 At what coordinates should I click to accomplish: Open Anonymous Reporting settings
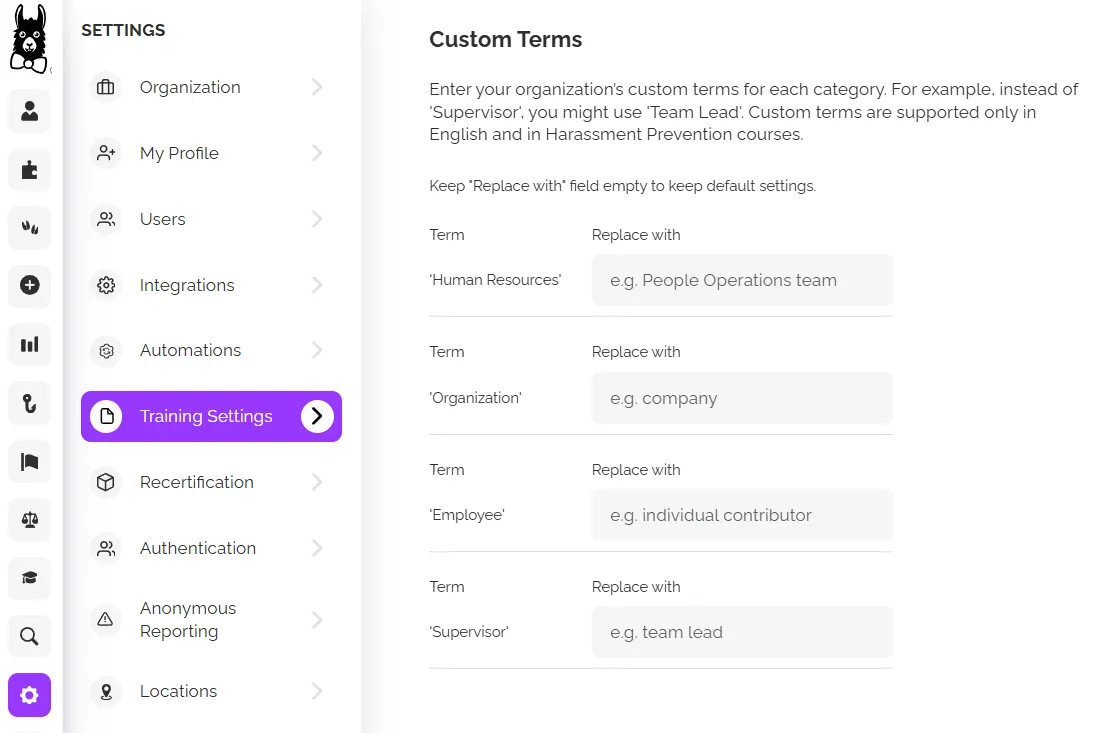[x=188, y=620]
